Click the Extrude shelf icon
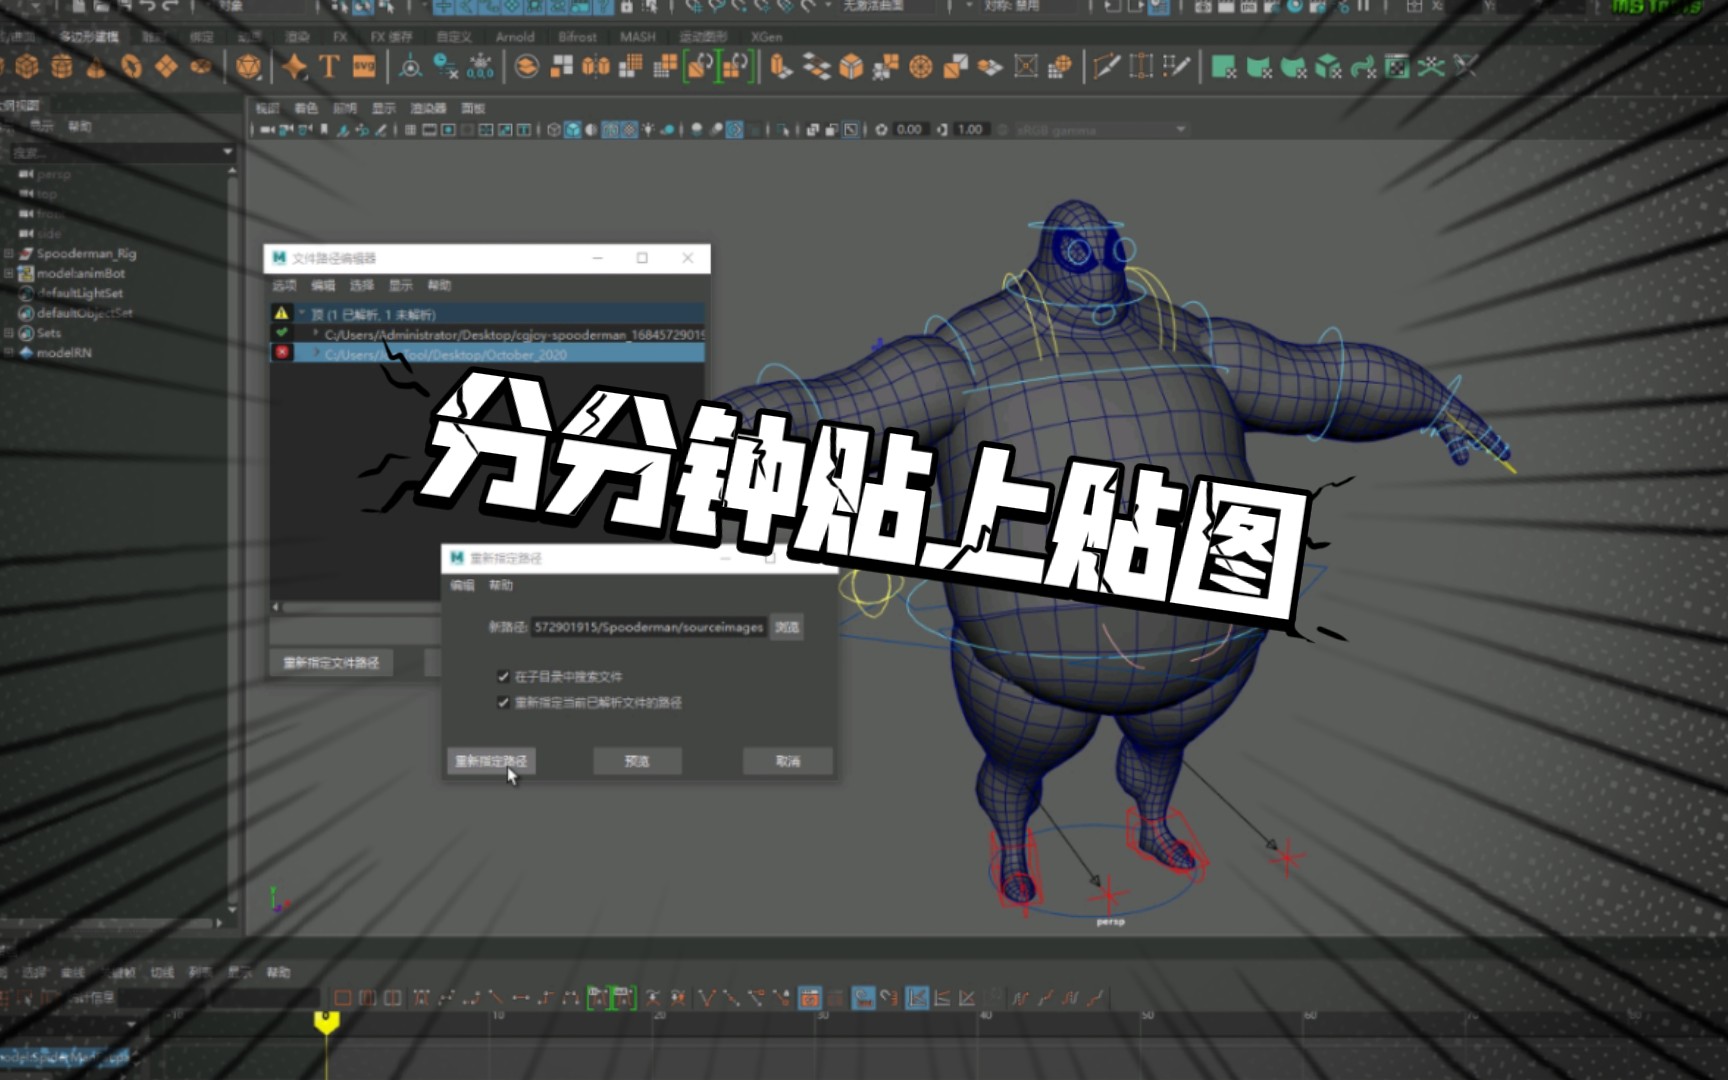The width and height of the screenshot is (1728, 1080). (x=782, y=67)
